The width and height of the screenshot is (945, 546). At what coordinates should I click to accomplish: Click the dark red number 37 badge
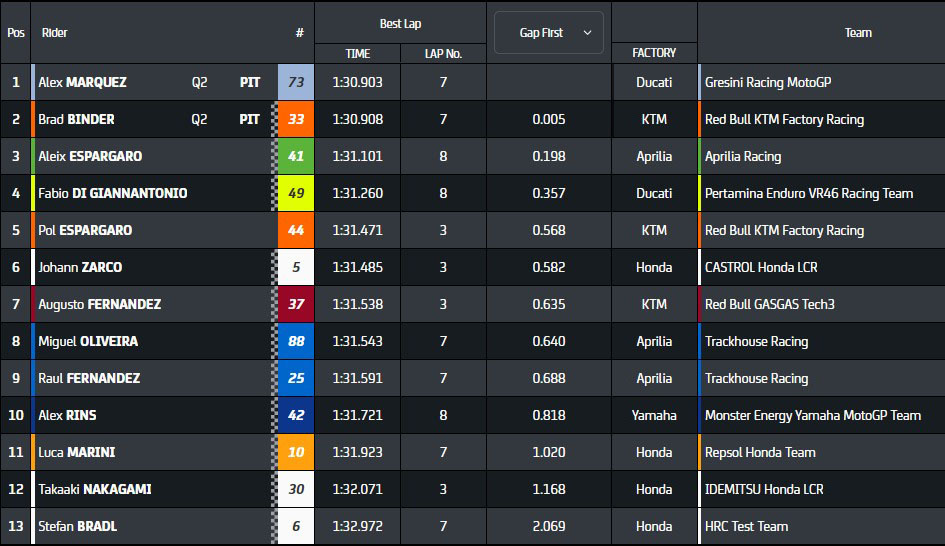tap(295, 304)
